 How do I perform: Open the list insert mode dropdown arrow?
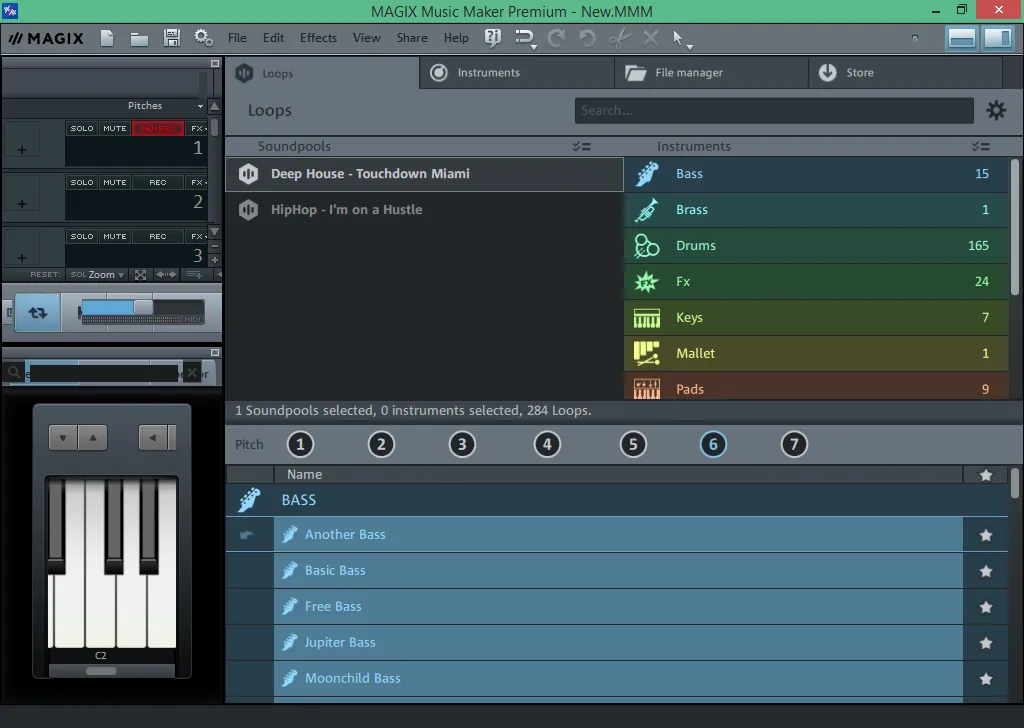click(534, 48)
